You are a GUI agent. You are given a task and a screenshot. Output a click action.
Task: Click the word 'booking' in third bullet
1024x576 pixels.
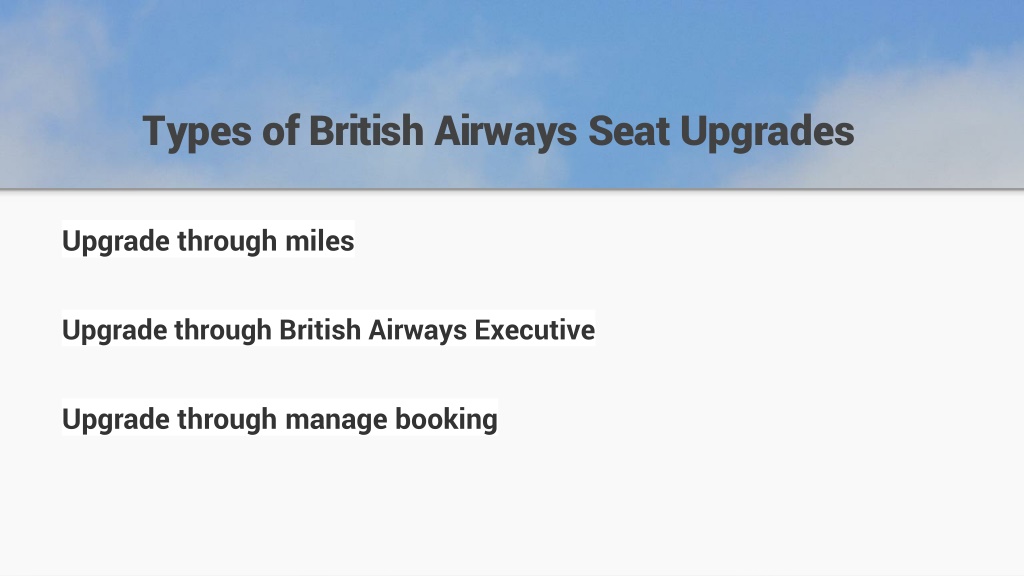pos(447,419)
